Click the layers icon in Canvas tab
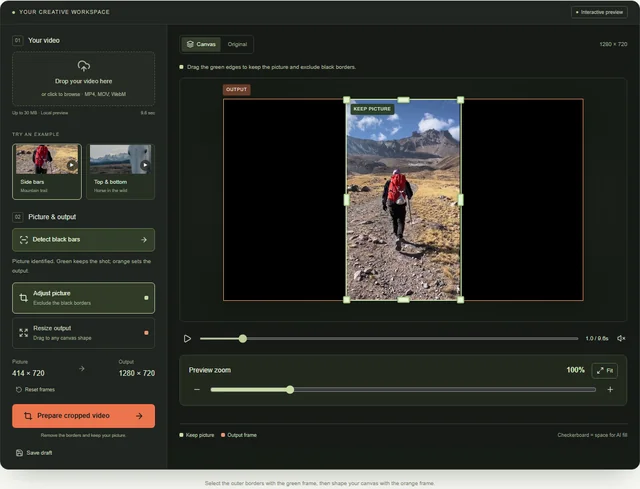 (190, 44)
